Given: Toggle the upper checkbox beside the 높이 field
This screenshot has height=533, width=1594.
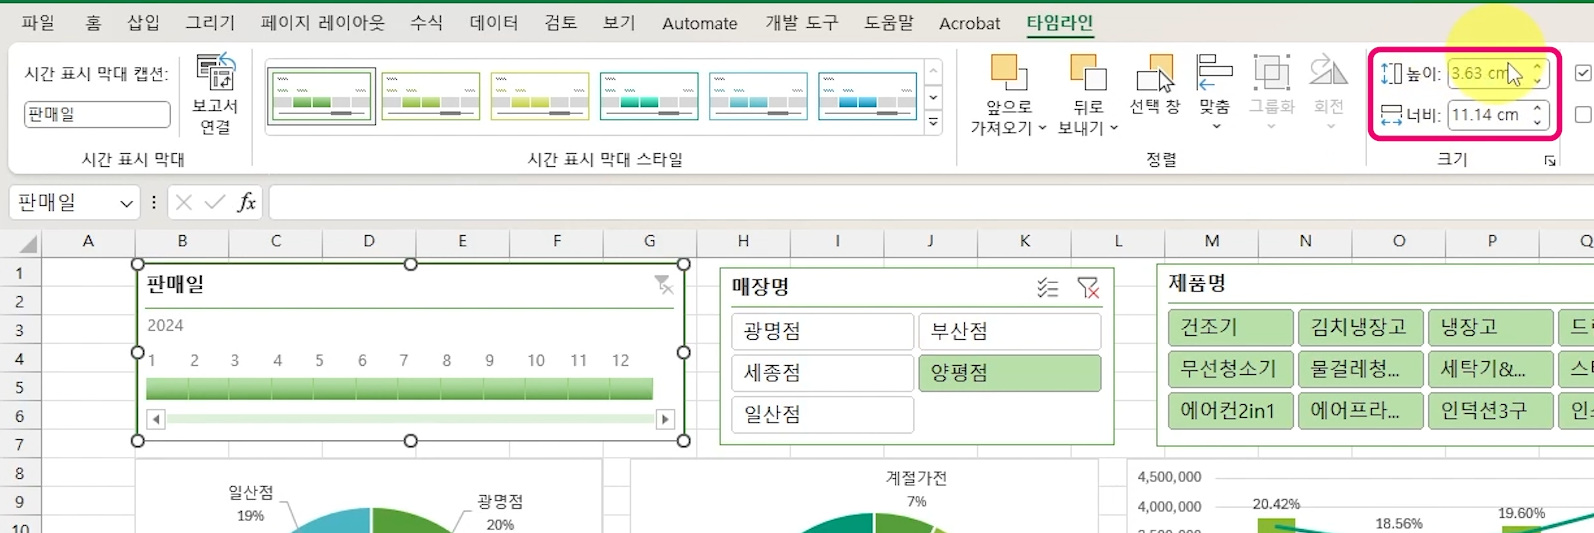Looking at the screenshot, I should pos(1583,73).
